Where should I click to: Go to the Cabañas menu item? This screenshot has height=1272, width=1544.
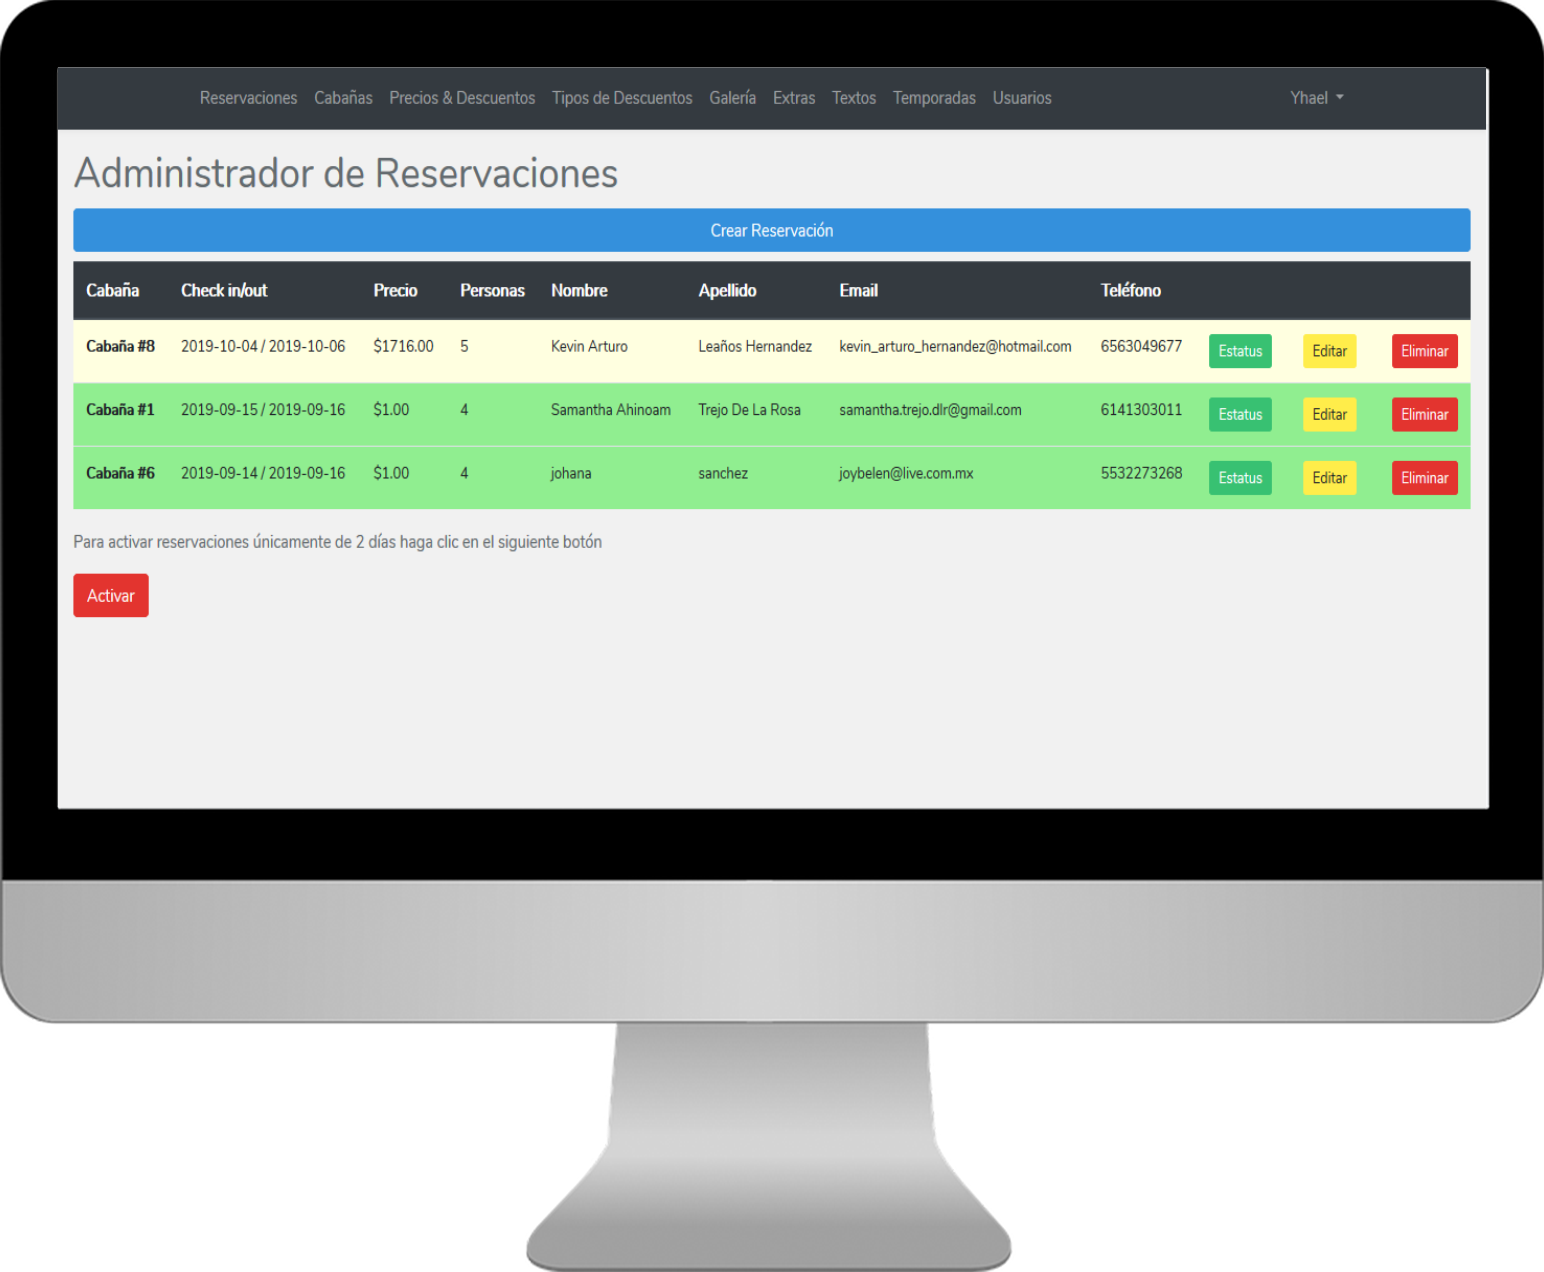coord(343,98)
